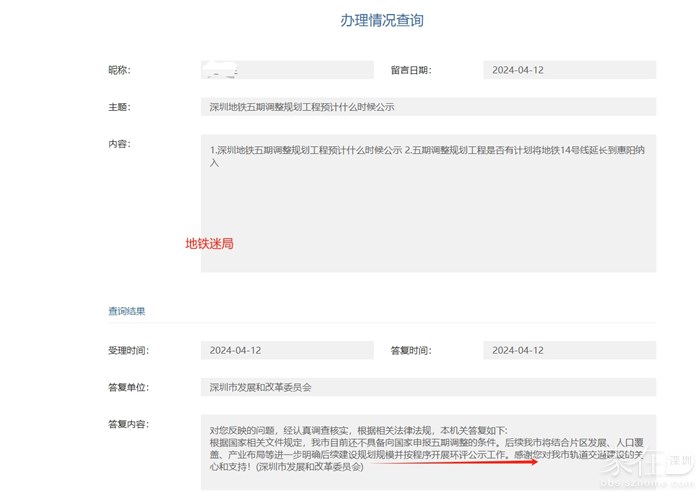Click the 昵称 label
700x491 pixels.
[x=120, y=70]
